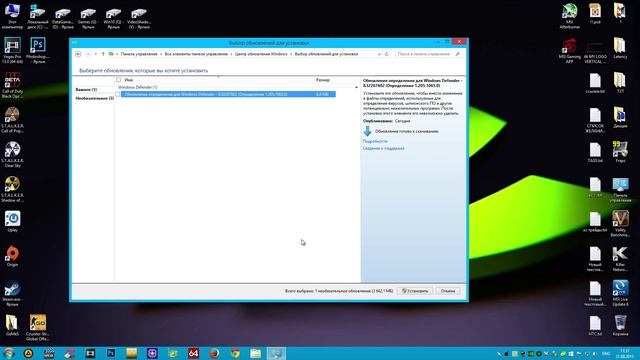Viewport: 640px width, 360px height.
Task: Click Центр обновления Windows in the breadcrumb
Action: tap(261, 54)
